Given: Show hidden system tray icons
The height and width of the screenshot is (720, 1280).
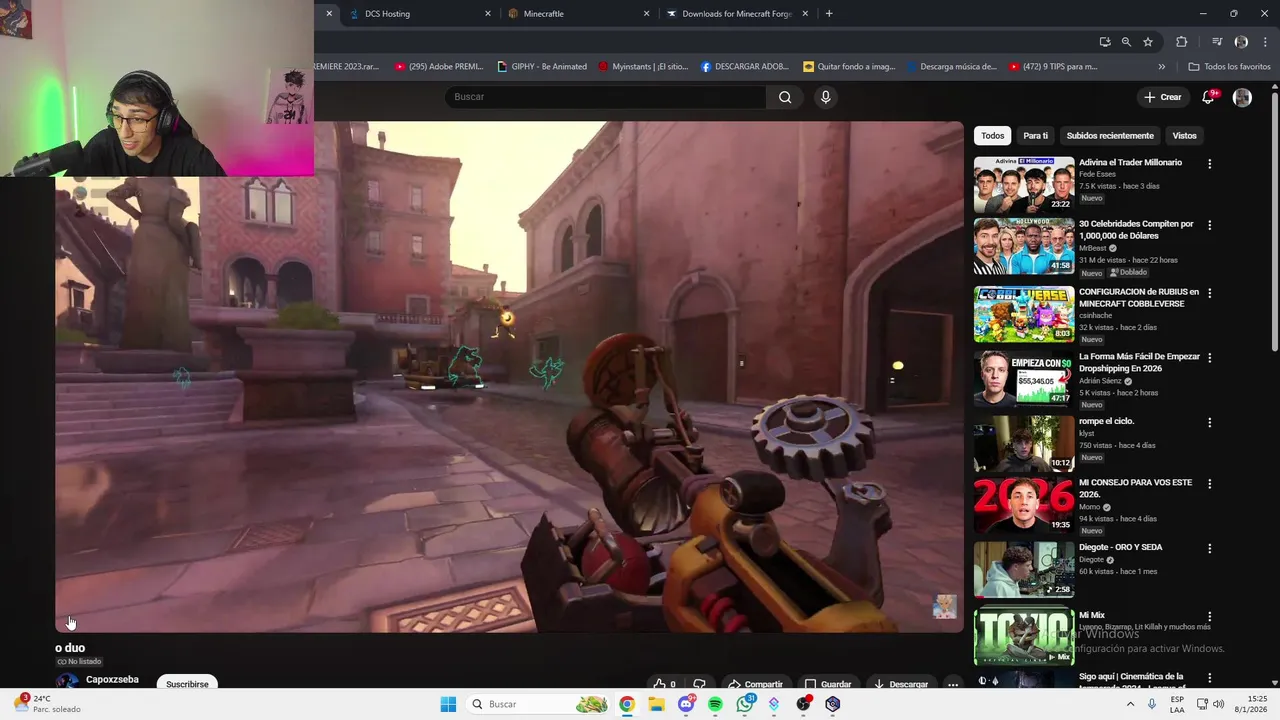Looking at the screenshot, I should 1131,704.
